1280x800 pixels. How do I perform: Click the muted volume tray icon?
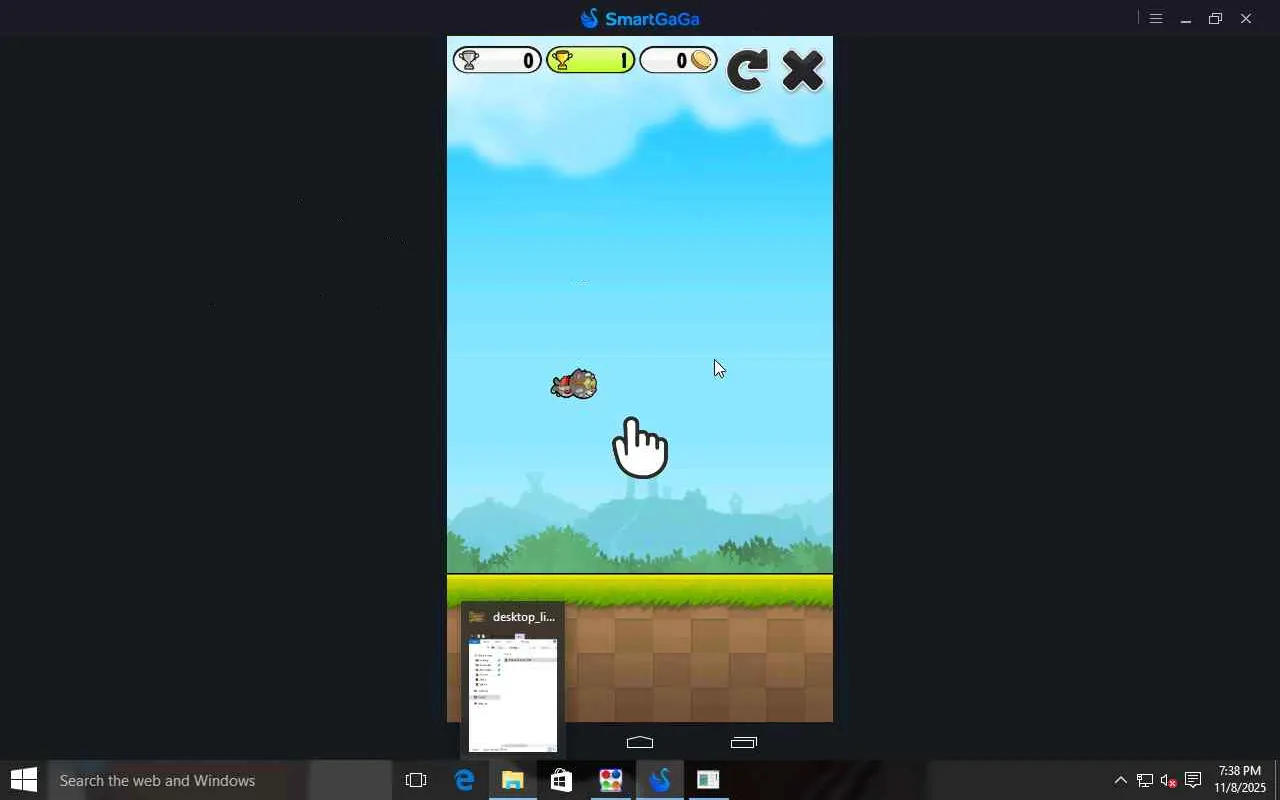[1168, 780]
